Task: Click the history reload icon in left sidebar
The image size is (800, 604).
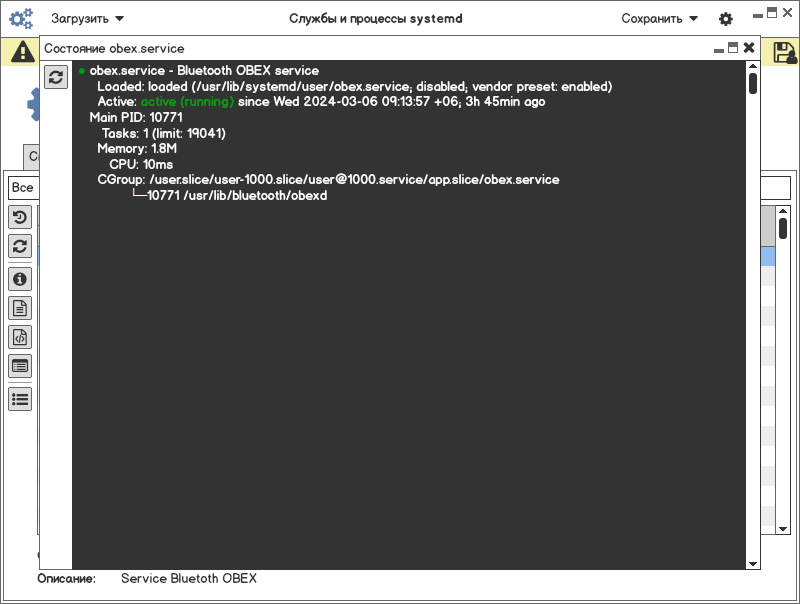Action: pyautogui.click(x=20, y=217)
